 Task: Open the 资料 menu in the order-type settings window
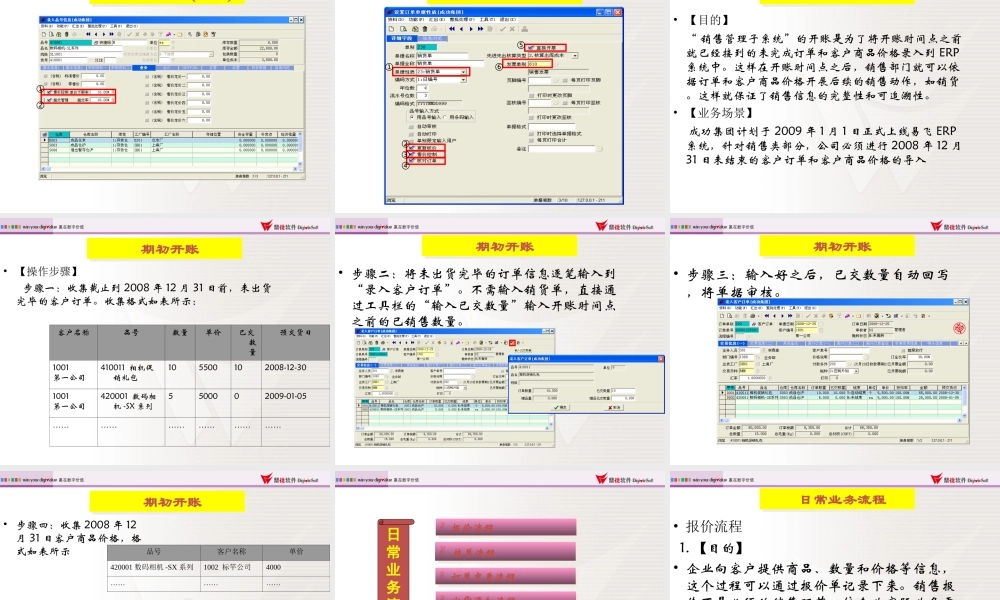pos(395,19)
